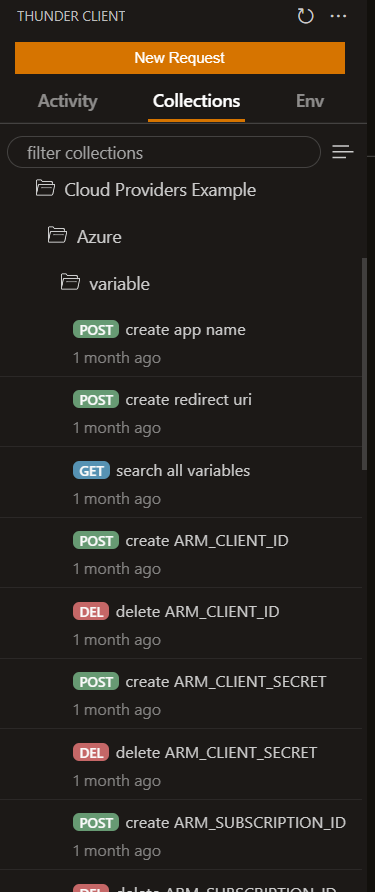Click the variable folder icon
The image size is (375, 892).
coord(70,282)
